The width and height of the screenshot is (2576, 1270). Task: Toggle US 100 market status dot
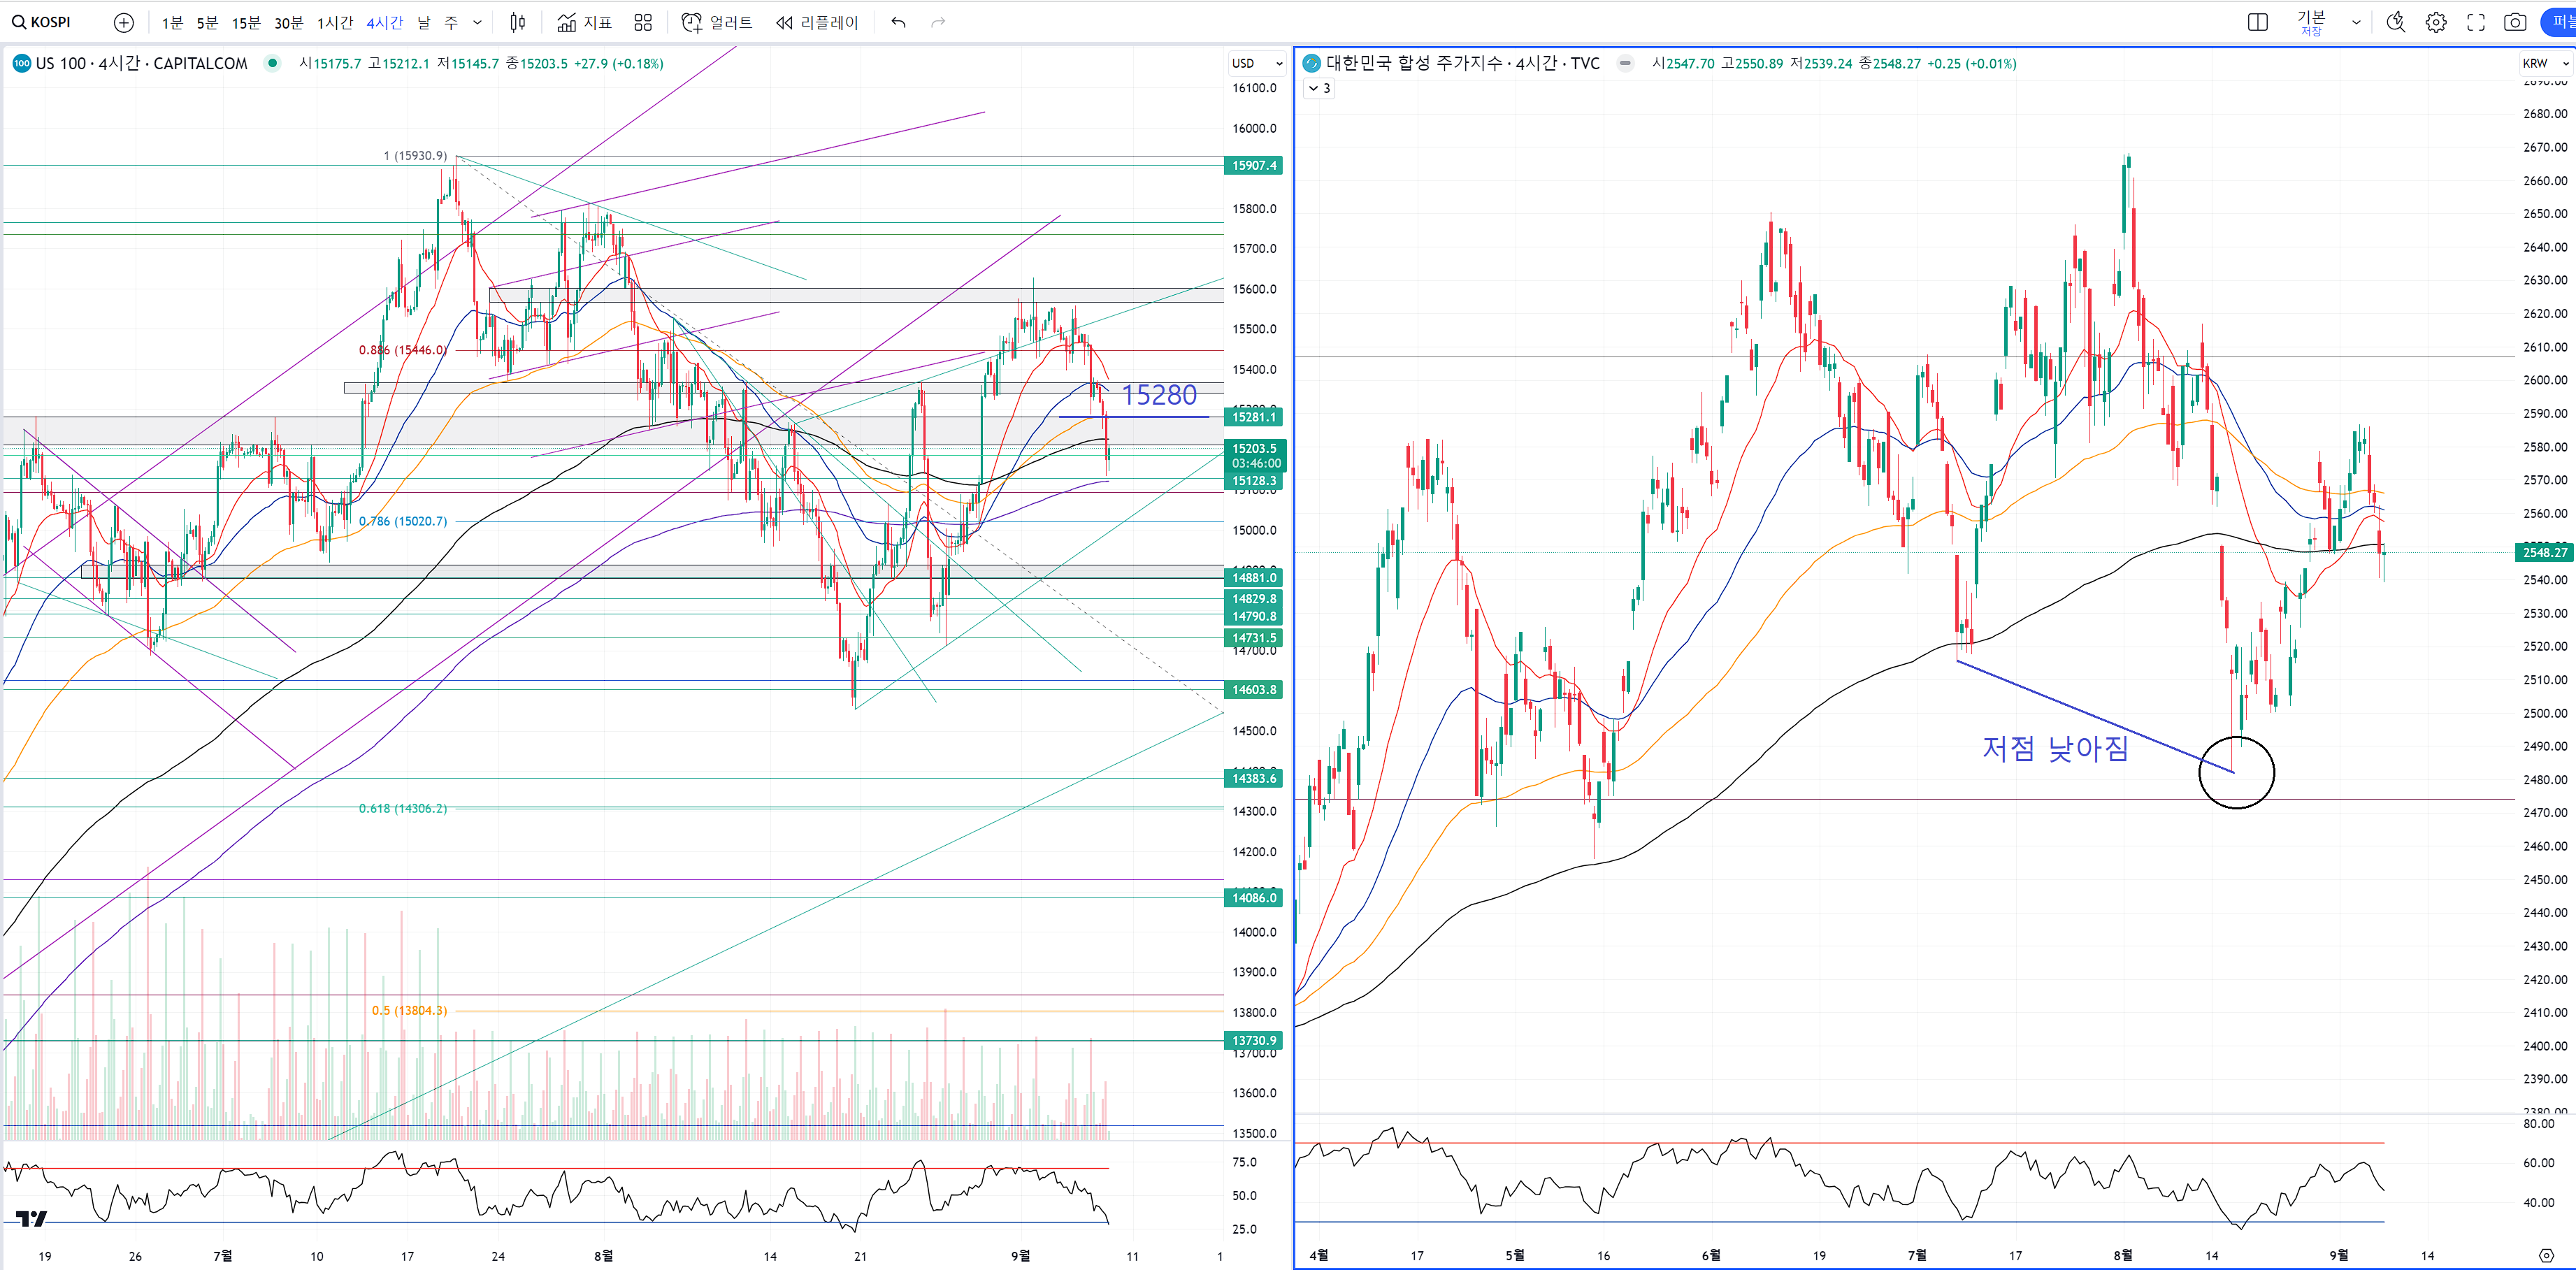(272, 63)
